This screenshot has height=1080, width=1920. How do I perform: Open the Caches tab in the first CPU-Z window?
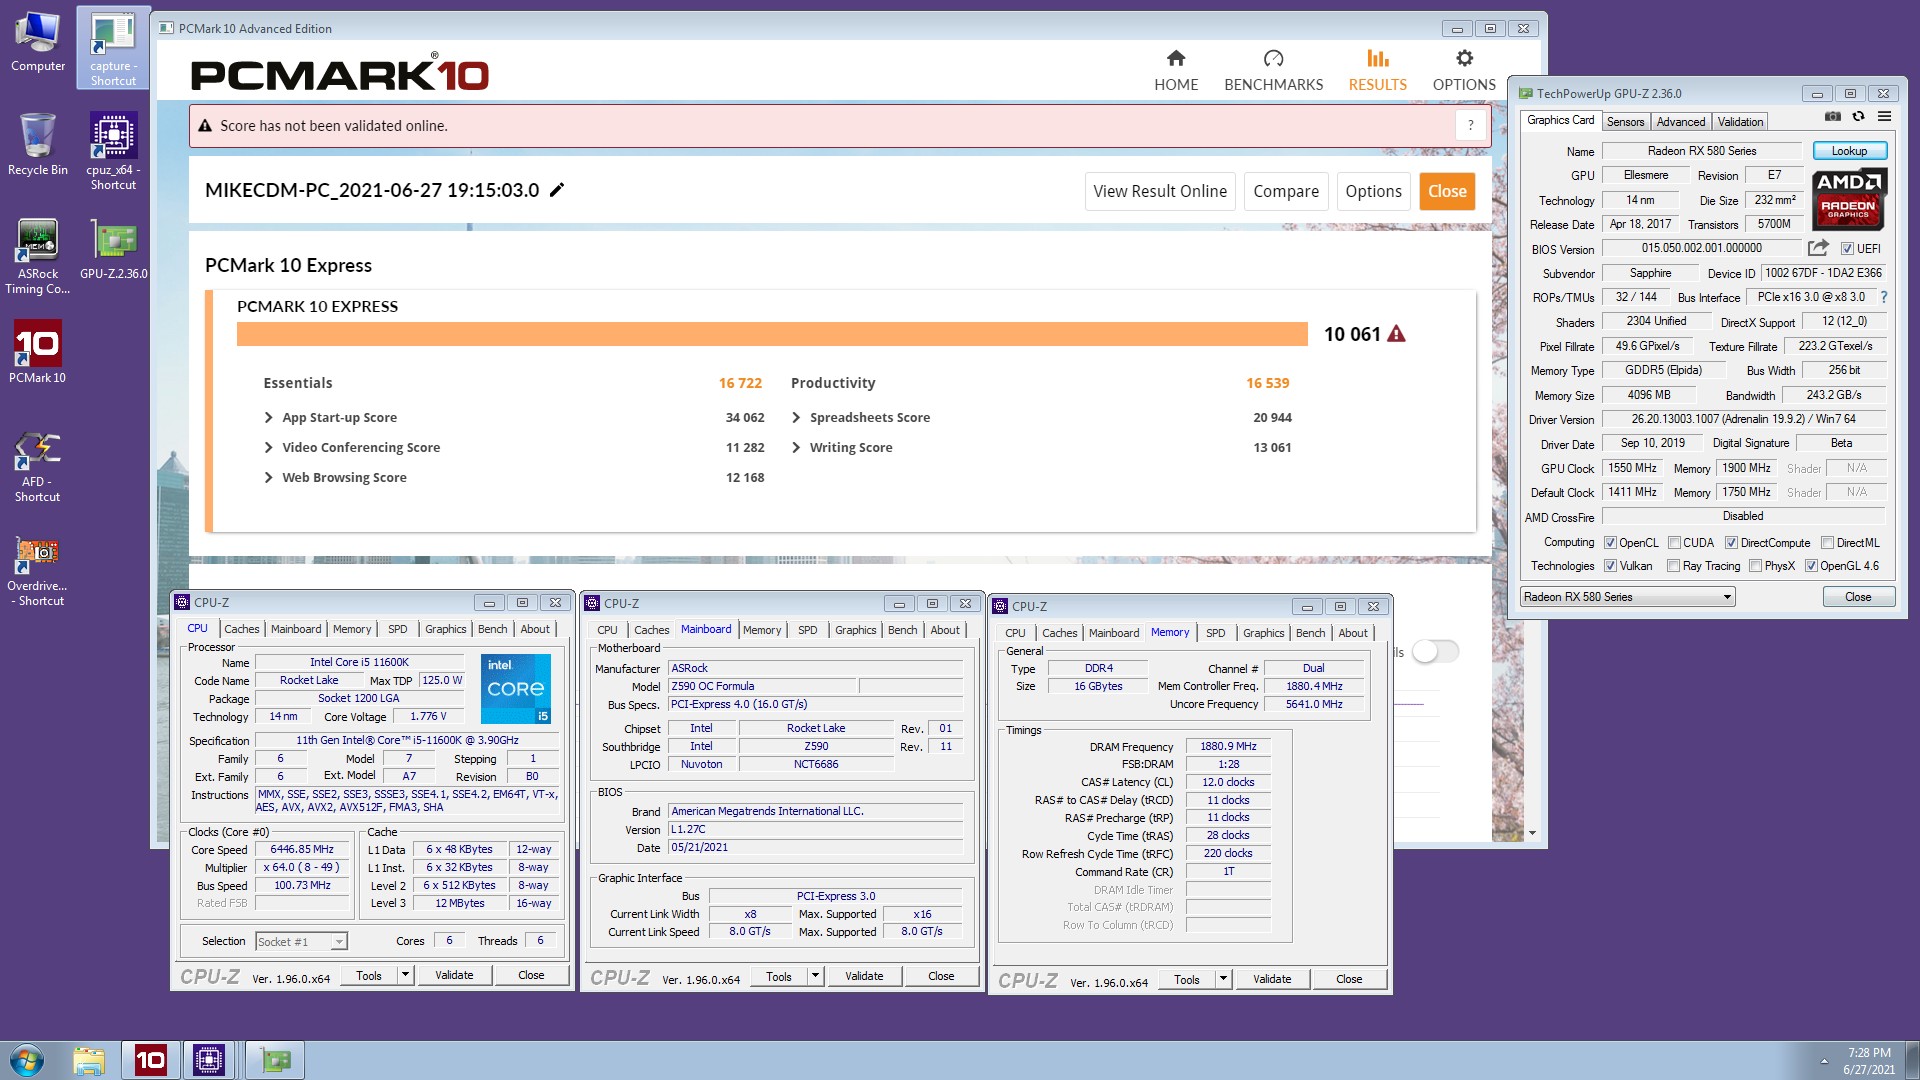click(242, 629)
